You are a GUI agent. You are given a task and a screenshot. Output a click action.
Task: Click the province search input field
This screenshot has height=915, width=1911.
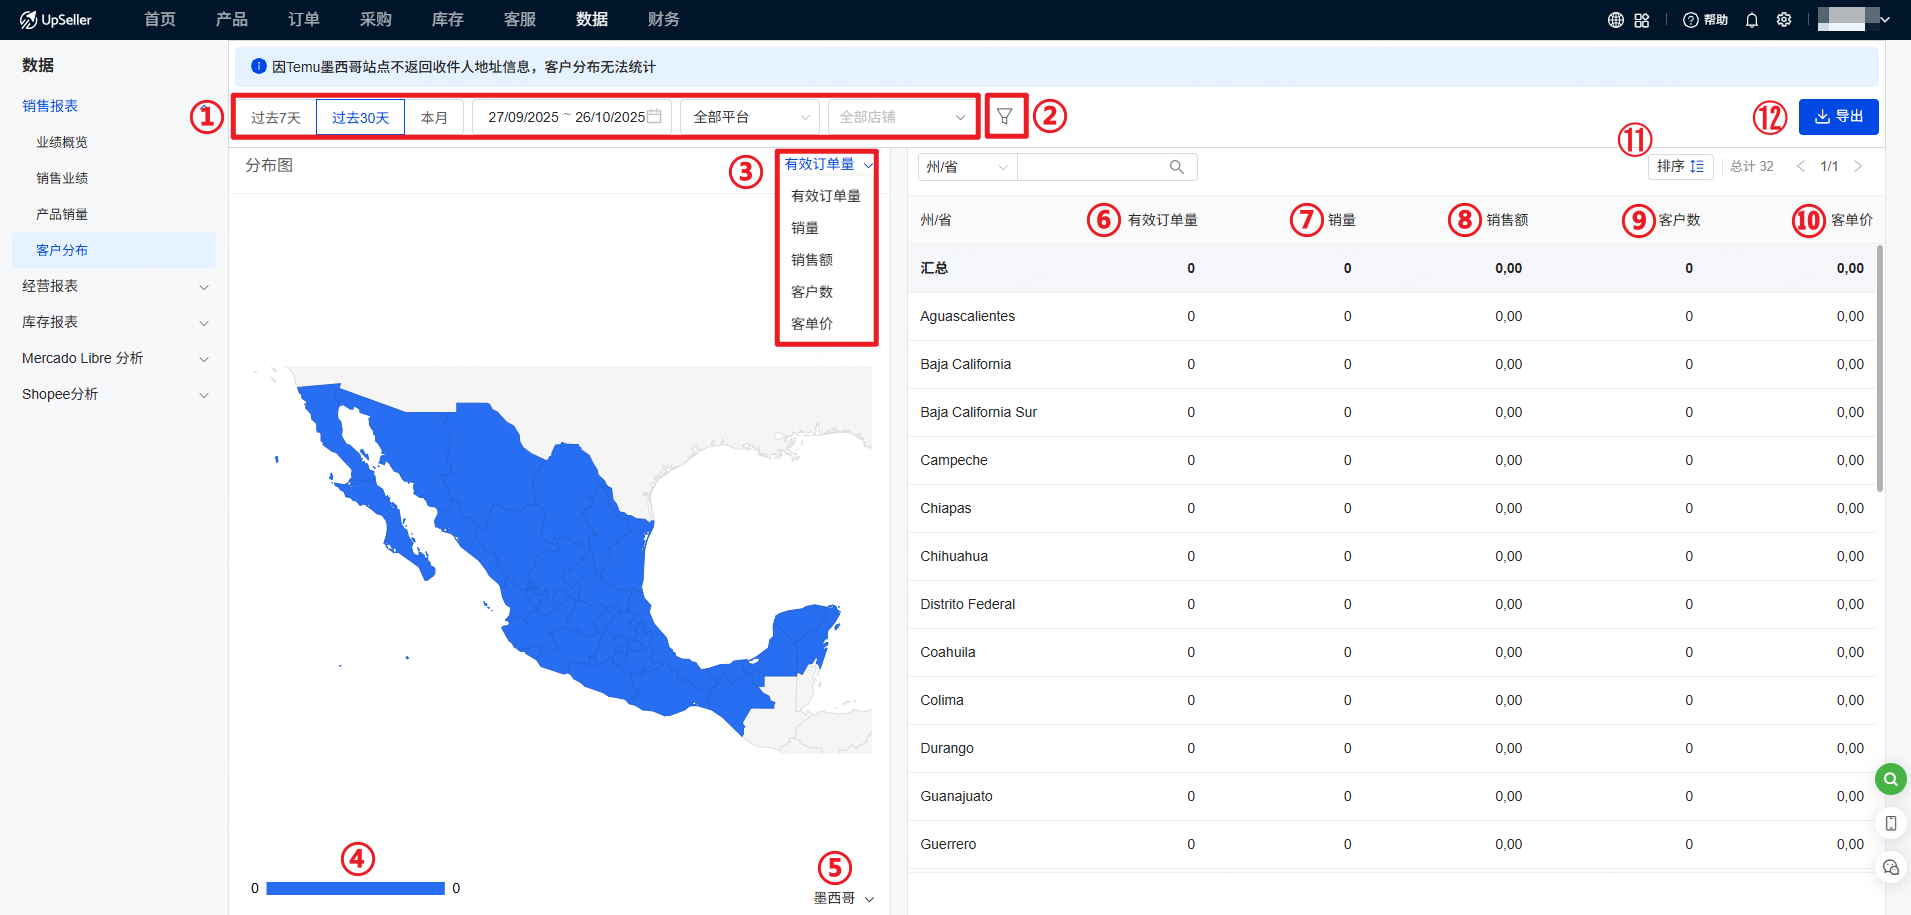(x=1090, y=167)
